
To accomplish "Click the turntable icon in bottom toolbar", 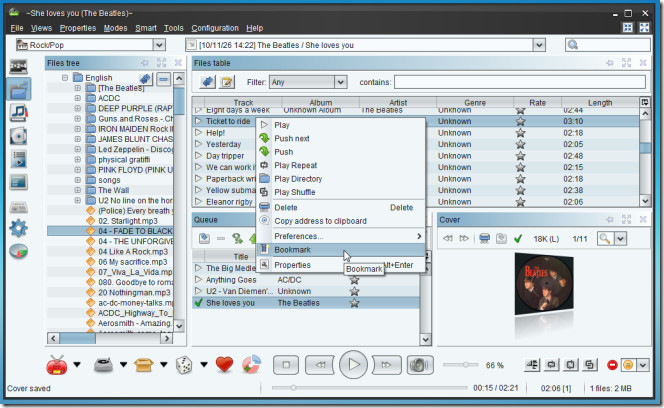I will pyautogui.click(x=103, y=365).
